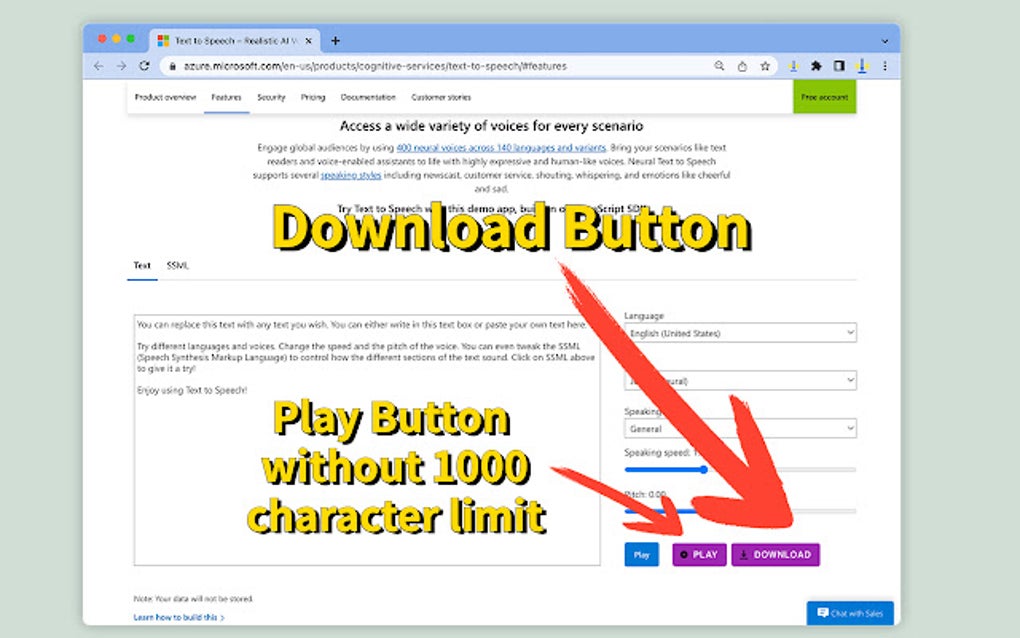The image size is (1020, 638).
Task: Click the green Free account button
Action: pyautogui.click(x=824, y=97)
